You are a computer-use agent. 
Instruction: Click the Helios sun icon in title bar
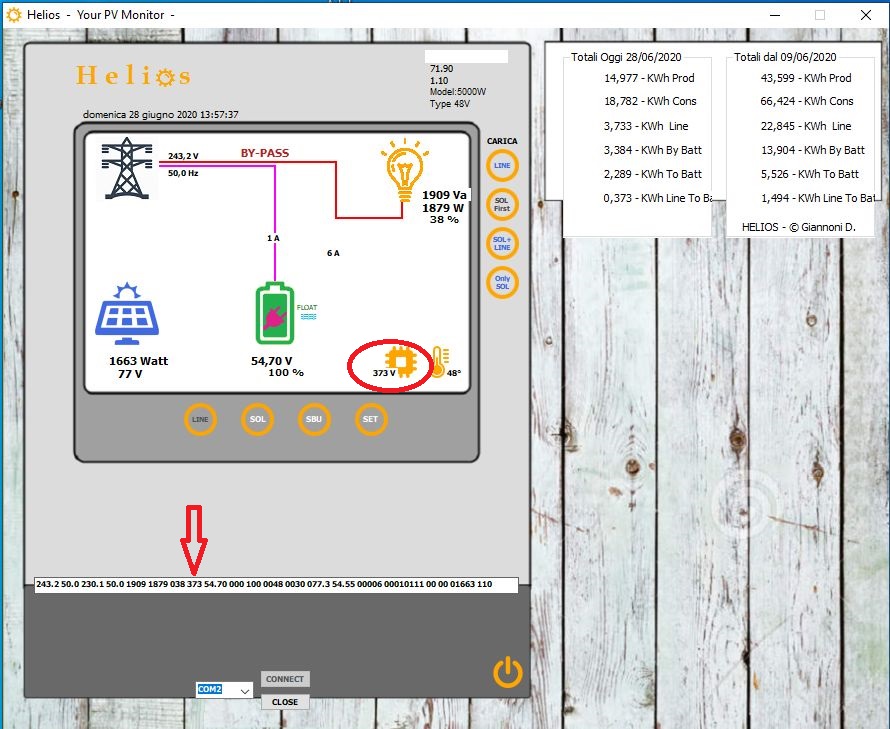point(14,15)
